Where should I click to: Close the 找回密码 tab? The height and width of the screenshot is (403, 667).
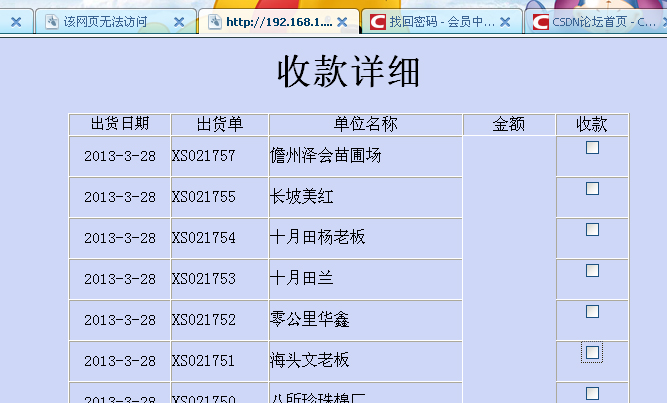tap(505, 22)
